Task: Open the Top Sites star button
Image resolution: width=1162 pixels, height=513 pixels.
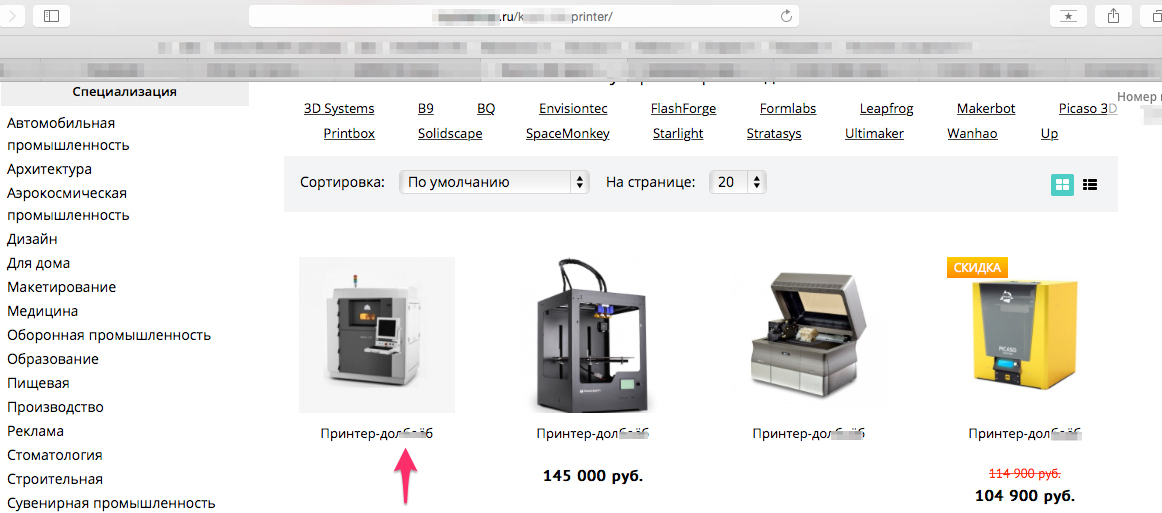Action: click(1069, 16)
